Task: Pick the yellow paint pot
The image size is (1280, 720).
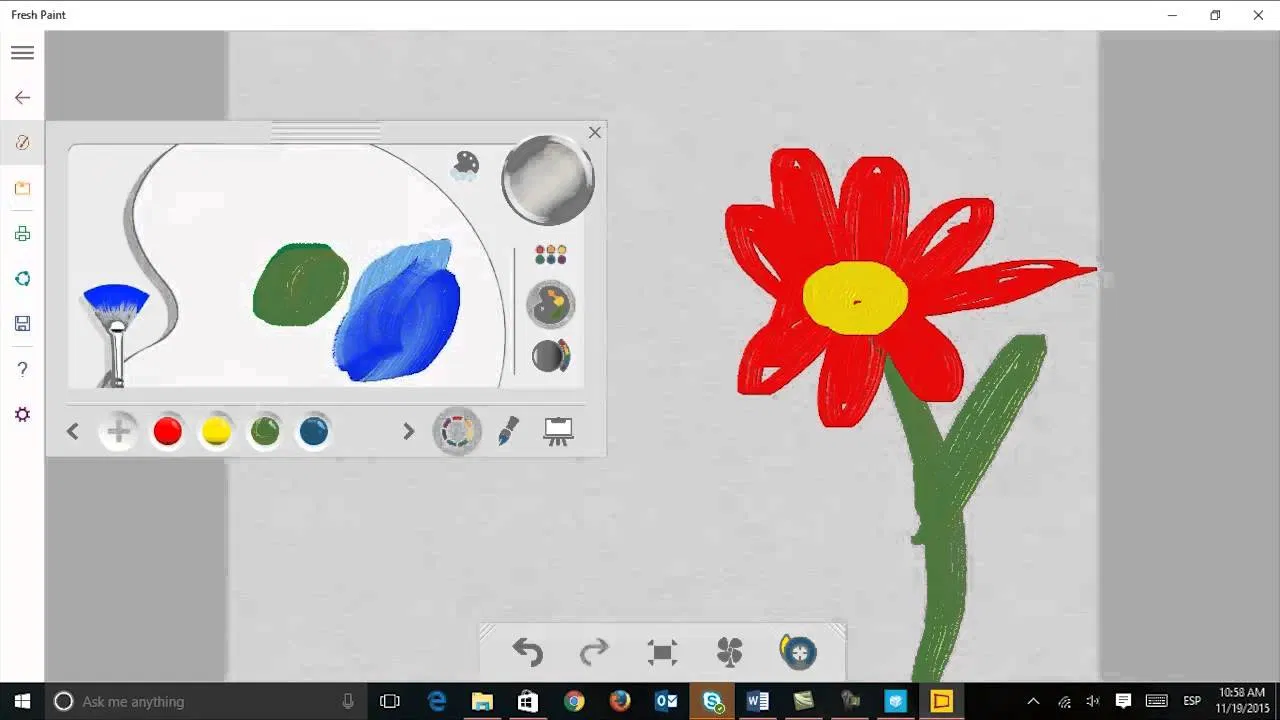Action: [216, 431]
